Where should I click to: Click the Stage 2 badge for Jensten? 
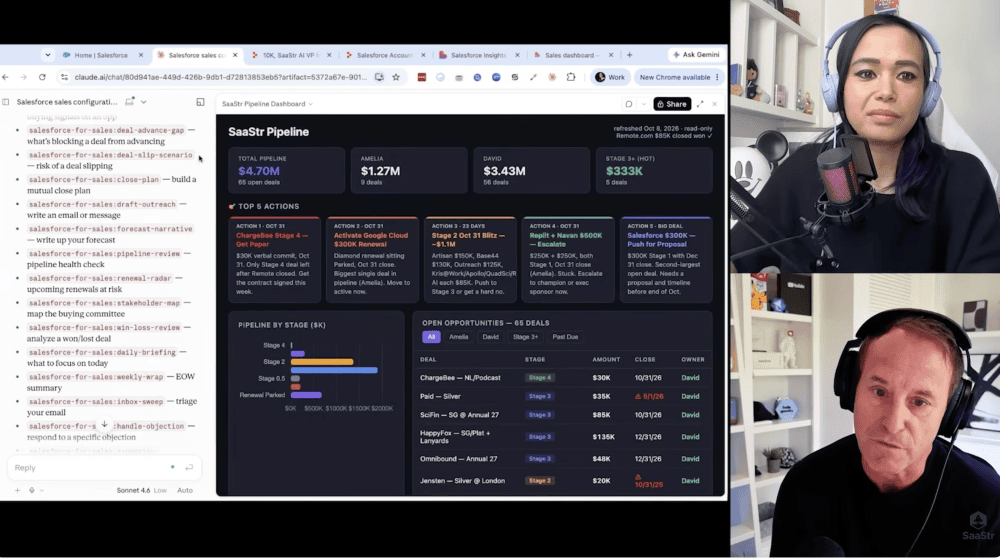[540, 481]
